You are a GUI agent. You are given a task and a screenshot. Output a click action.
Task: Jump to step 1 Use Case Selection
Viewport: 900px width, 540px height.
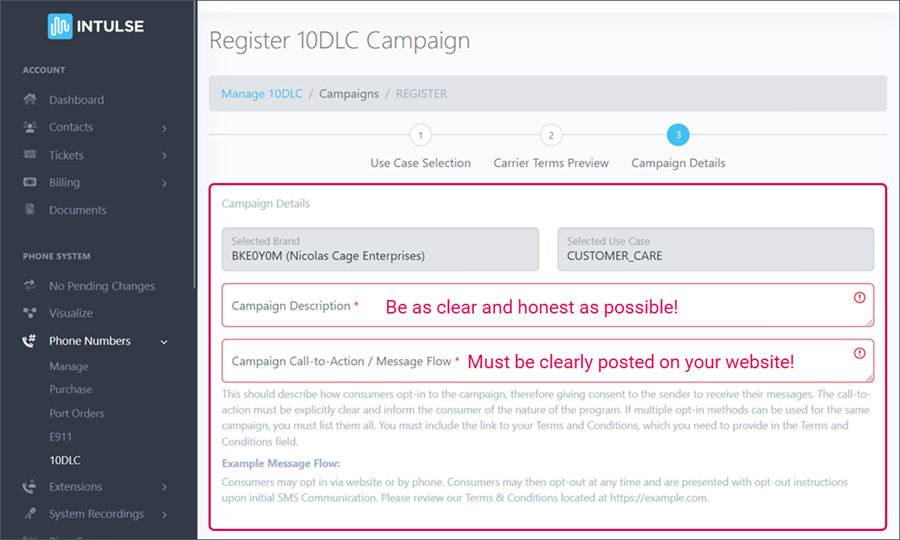421,135
